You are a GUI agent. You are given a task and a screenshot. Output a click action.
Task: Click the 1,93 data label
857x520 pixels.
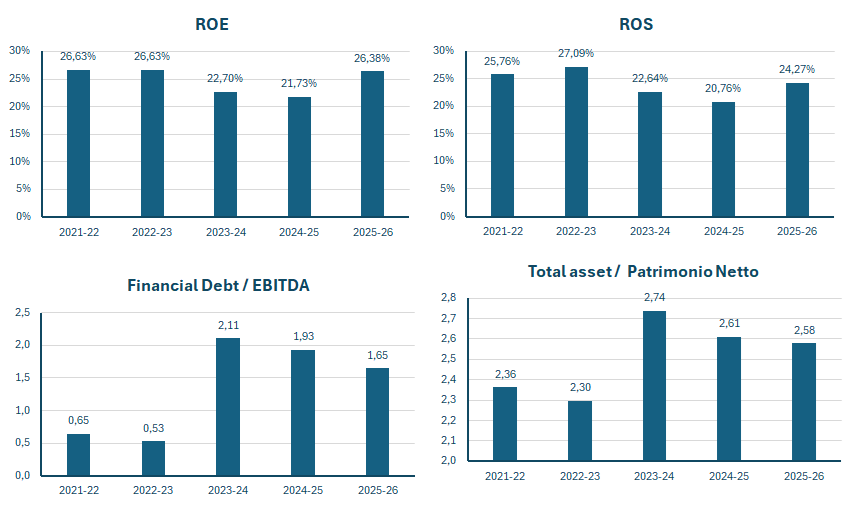303,336
